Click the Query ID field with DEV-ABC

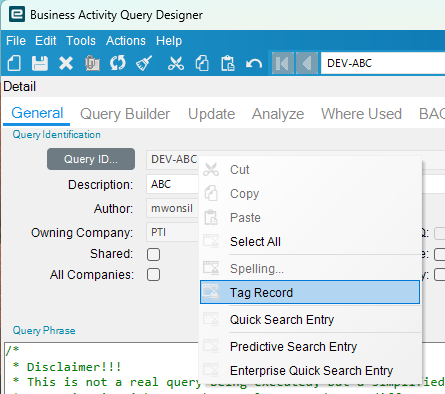pyautogui.click(x=172, y=159)
